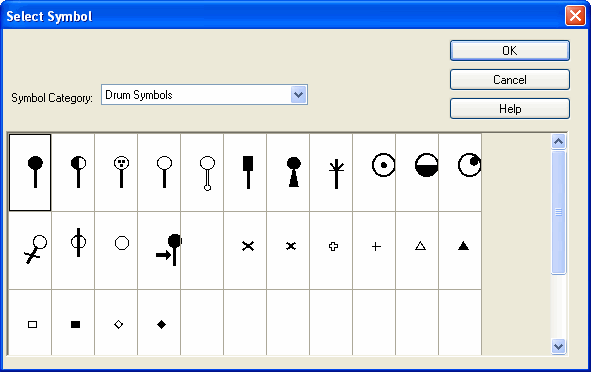This screenshot has width=591, height=372.
Task: Click the vertical scrollbar thumb
Action: click(558, 212)
